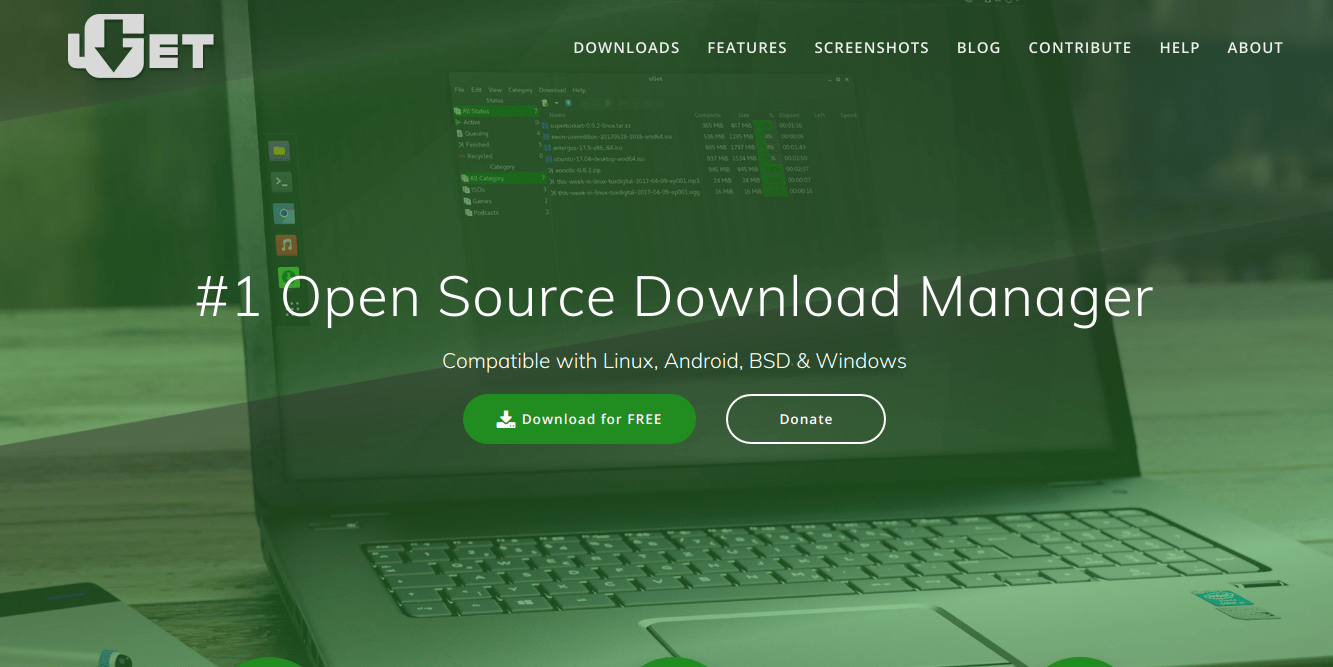Go to Screenshots section
Screen dimensions: 1333x667
coord(871,48)
